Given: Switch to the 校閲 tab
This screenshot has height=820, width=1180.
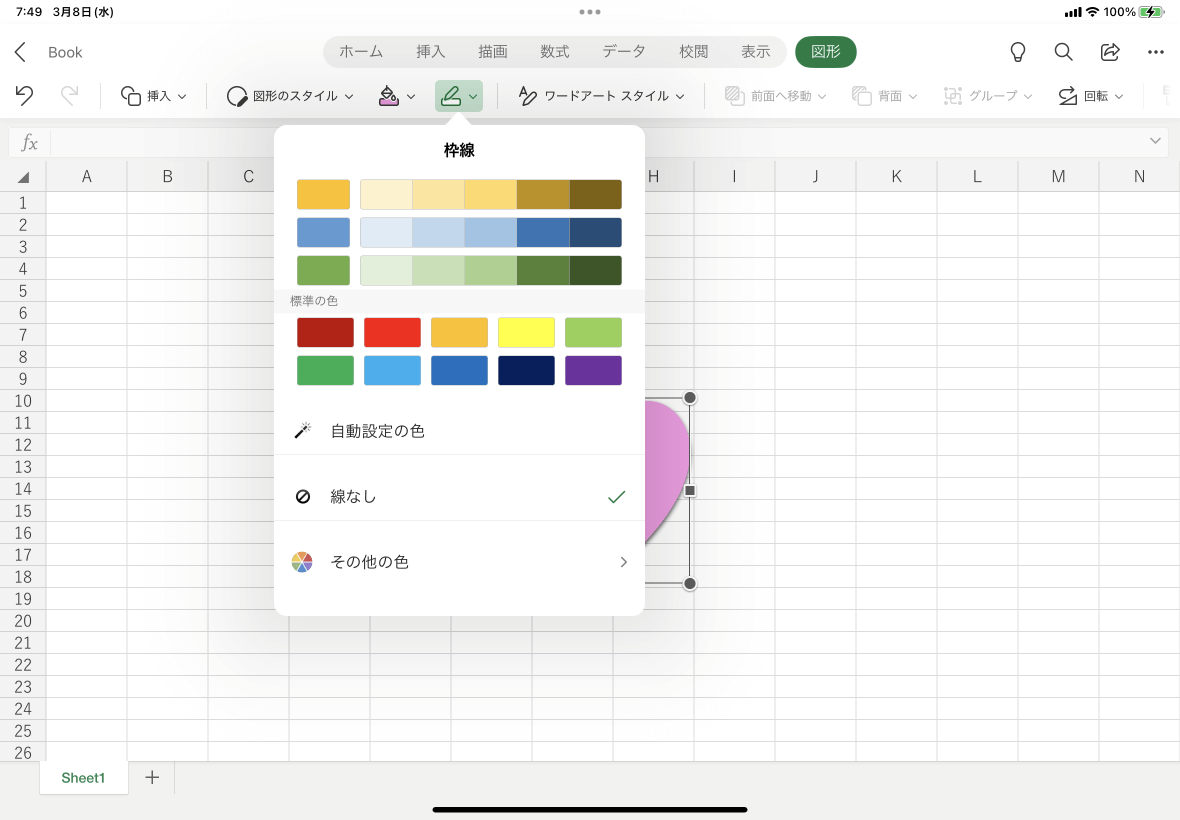Looking at the screenshot, I should point(694,52).
